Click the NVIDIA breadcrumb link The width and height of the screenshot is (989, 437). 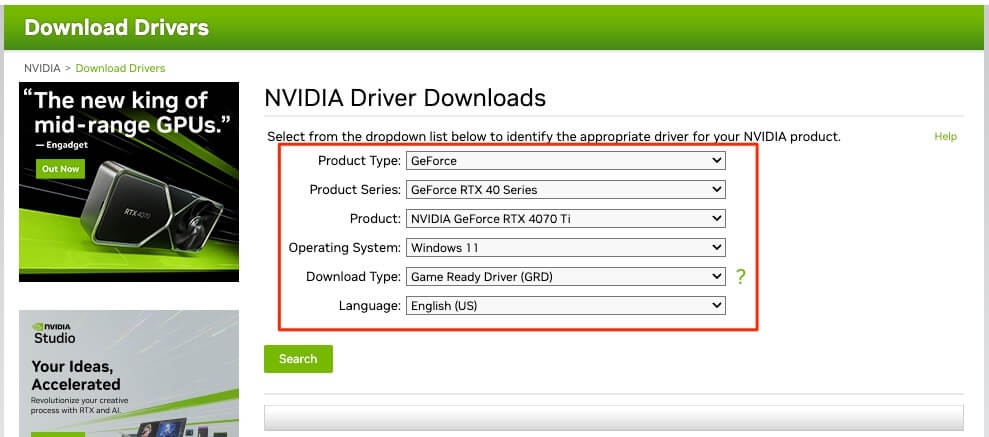(x=42, y=68)
